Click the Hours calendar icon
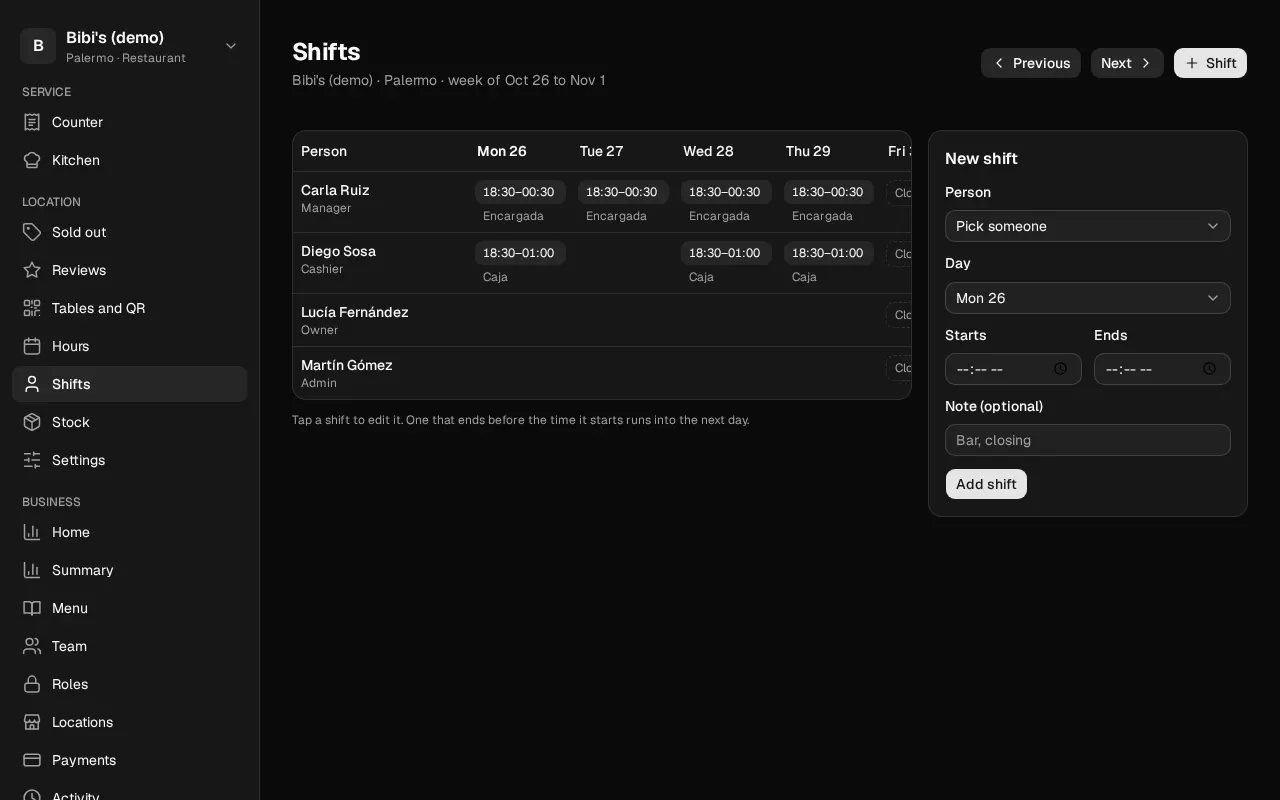Image resolution: width=1280 pixels, height=800 pixels. pyautogui.click(x=32, y=346)
